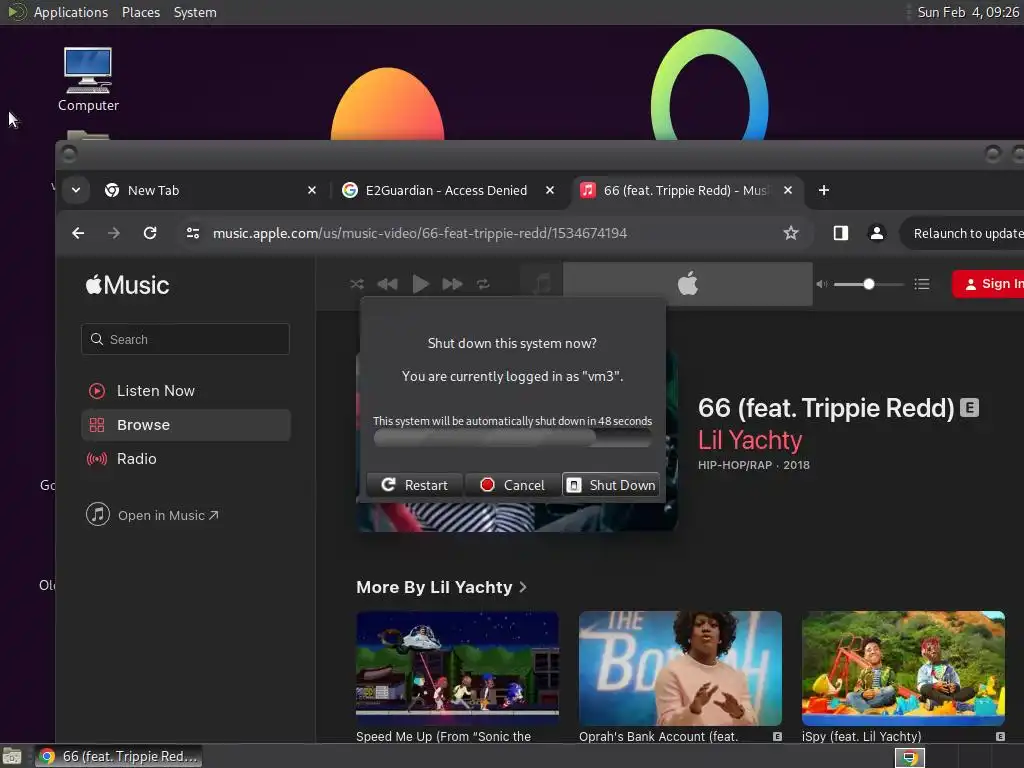Open Listen Now in sidebar

[185, 391]
